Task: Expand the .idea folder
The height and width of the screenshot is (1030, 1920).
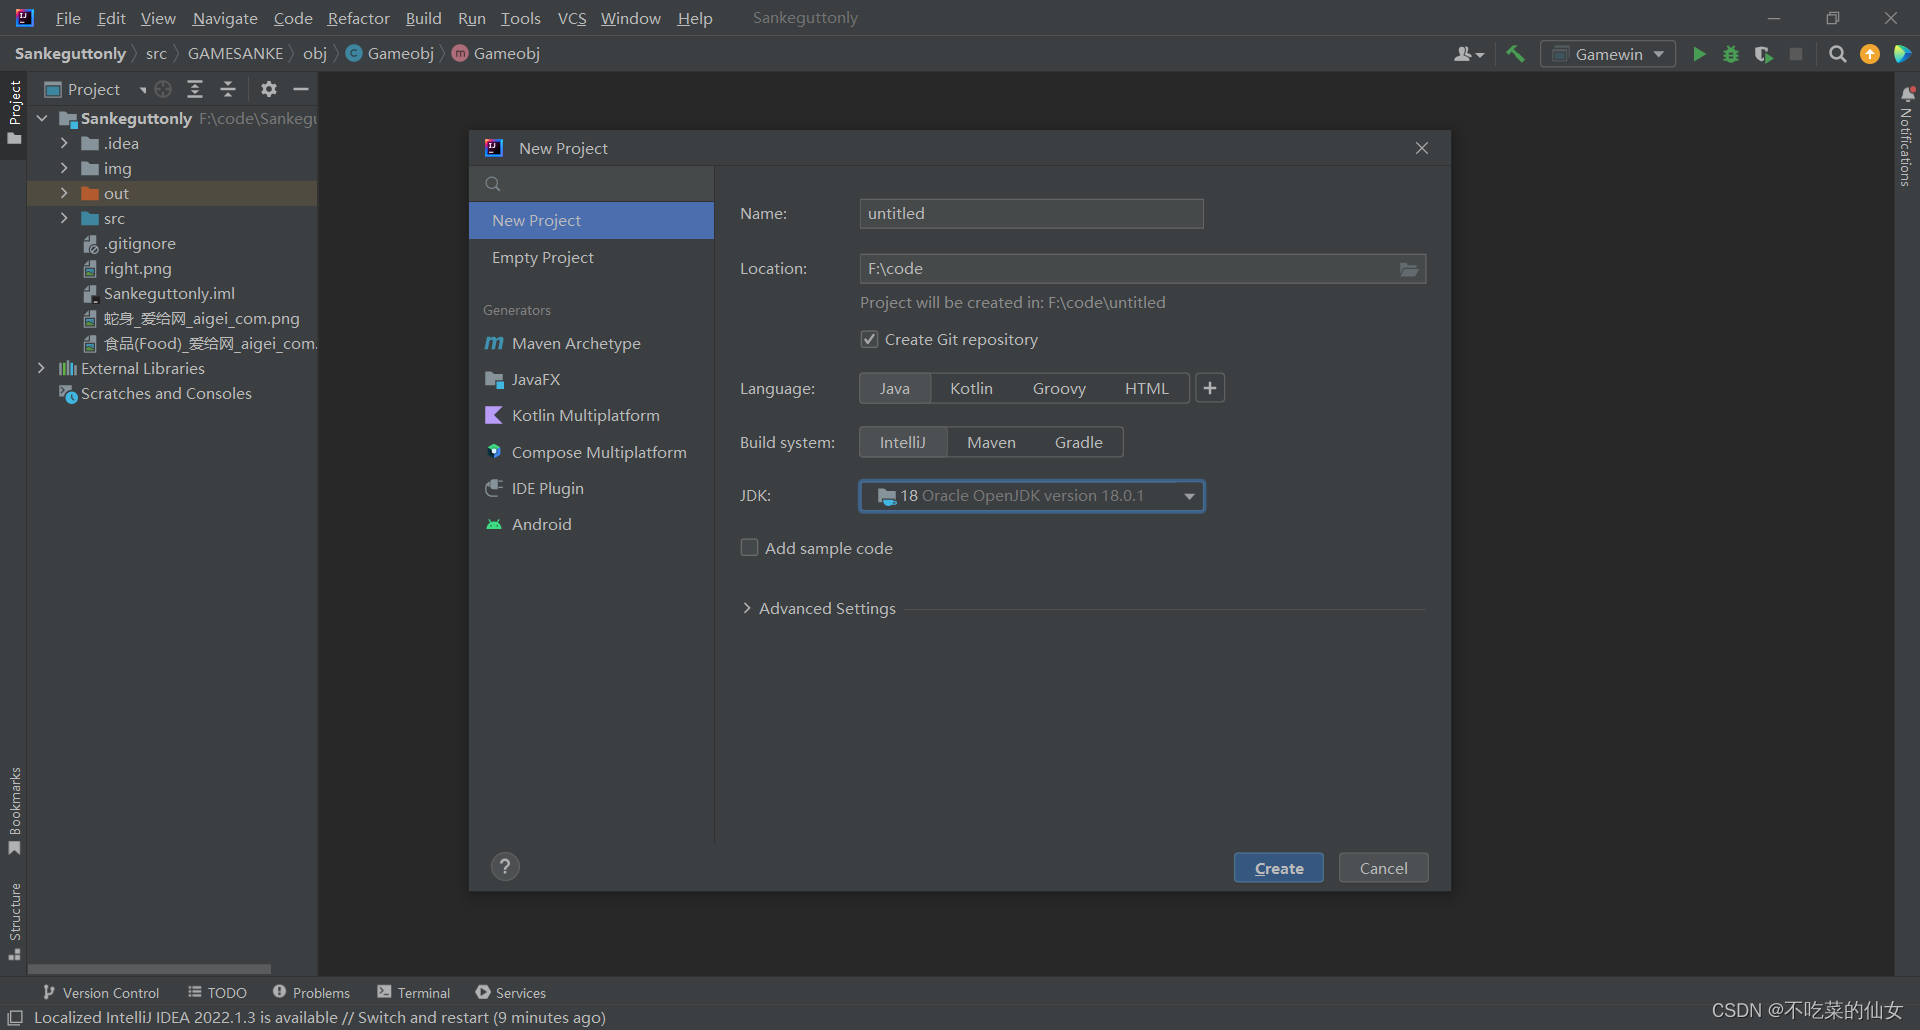Action: coord(64,143)
